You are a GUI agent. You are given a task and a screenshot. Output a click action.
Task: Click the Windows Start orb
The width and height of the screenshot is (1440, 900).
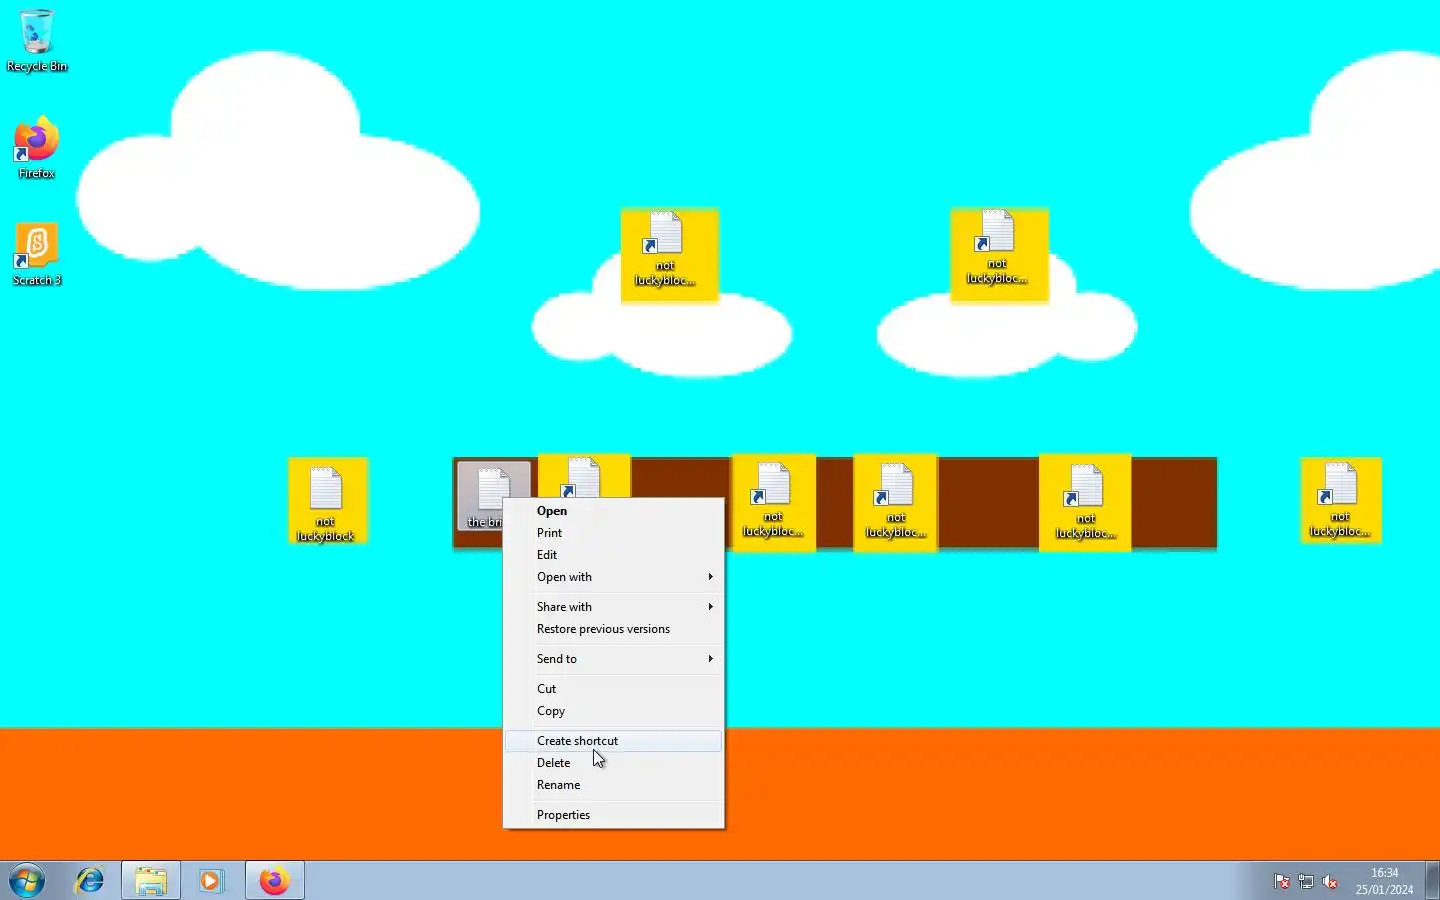click(x=27, y=881)
